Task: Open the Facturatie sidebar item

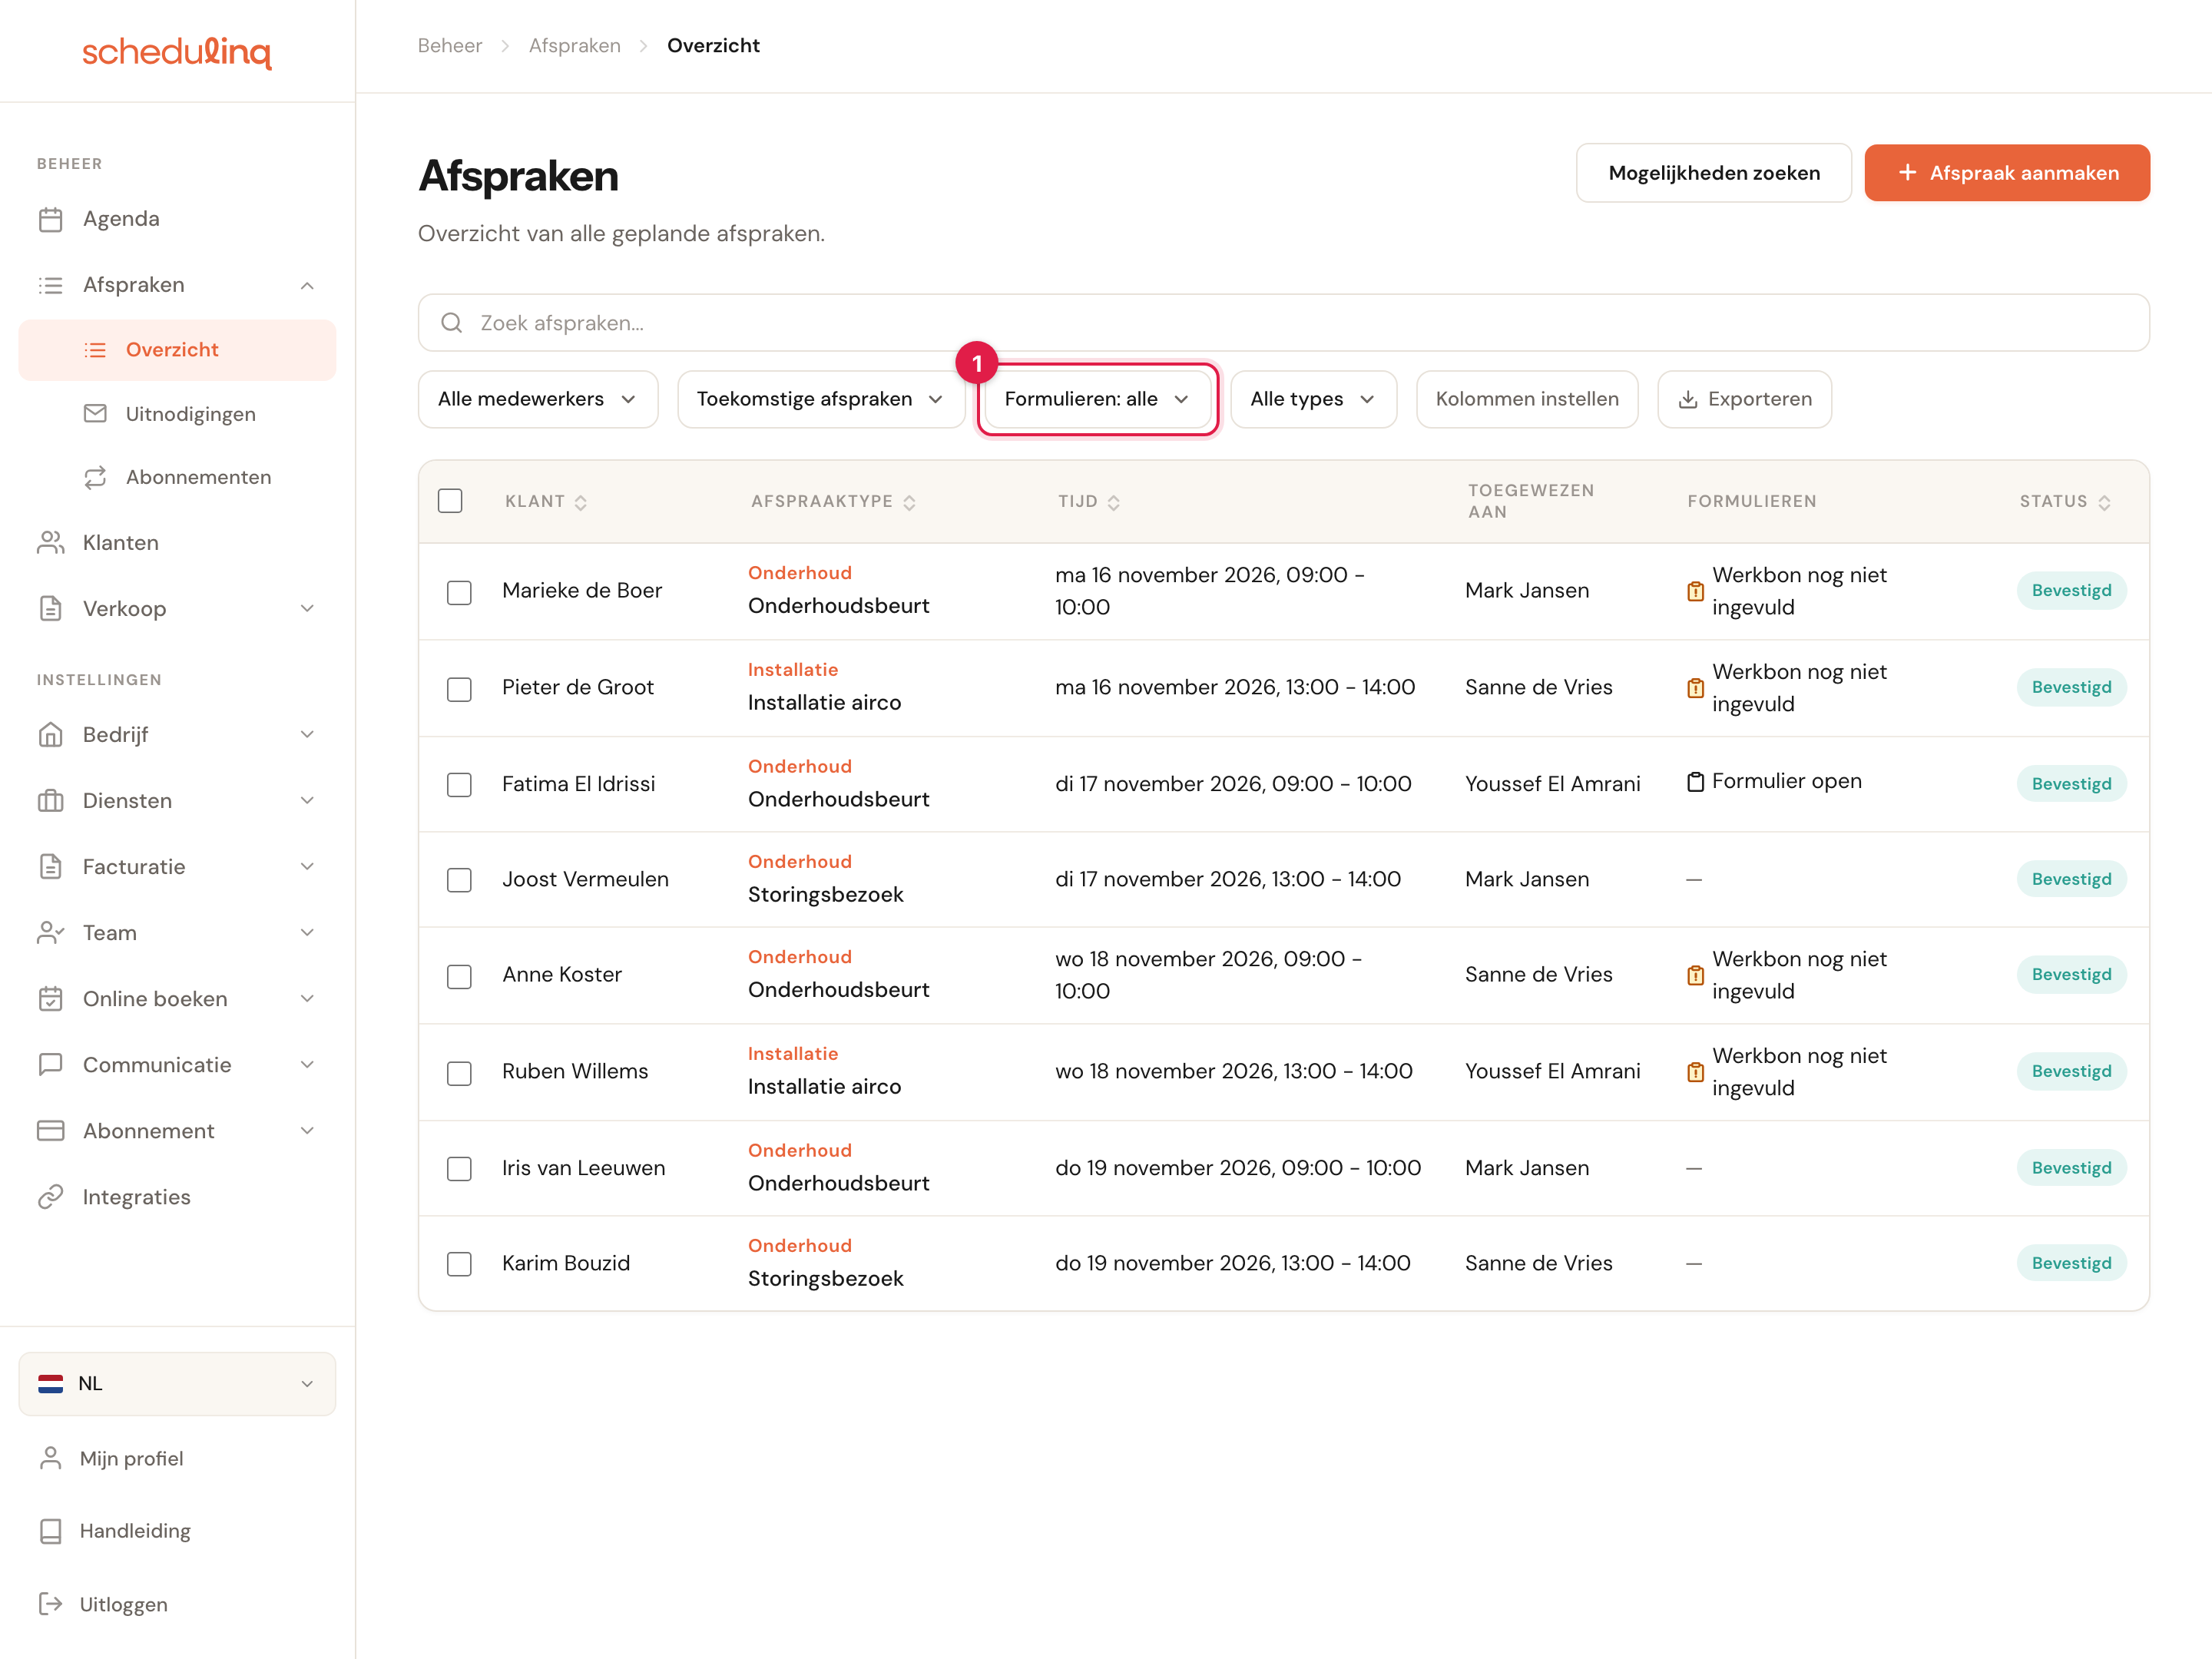Action: [x=177, y=867]
